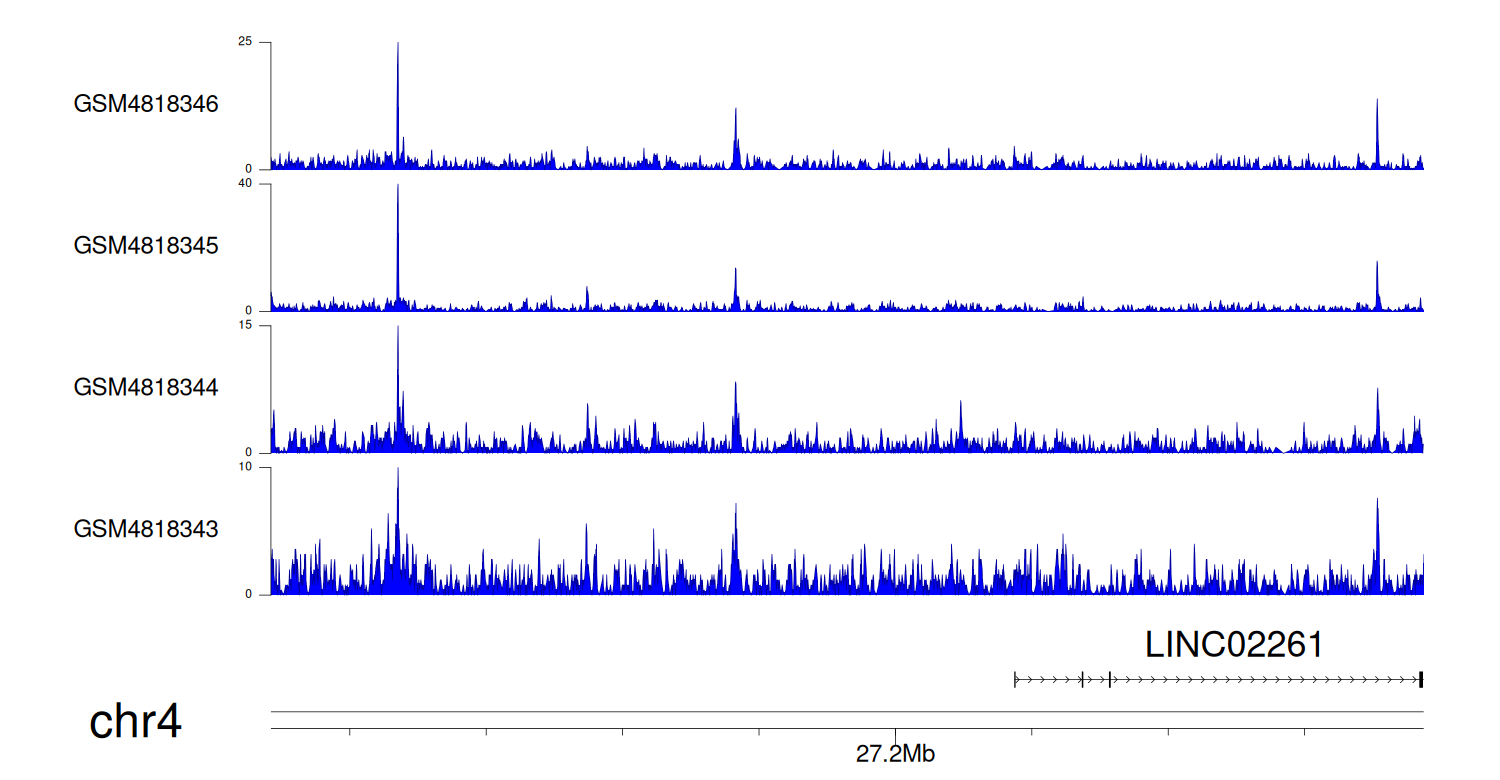Select the GSM4818343 track label
The width and height of the screenshot is (1500, 780).
tap(146, 528)
